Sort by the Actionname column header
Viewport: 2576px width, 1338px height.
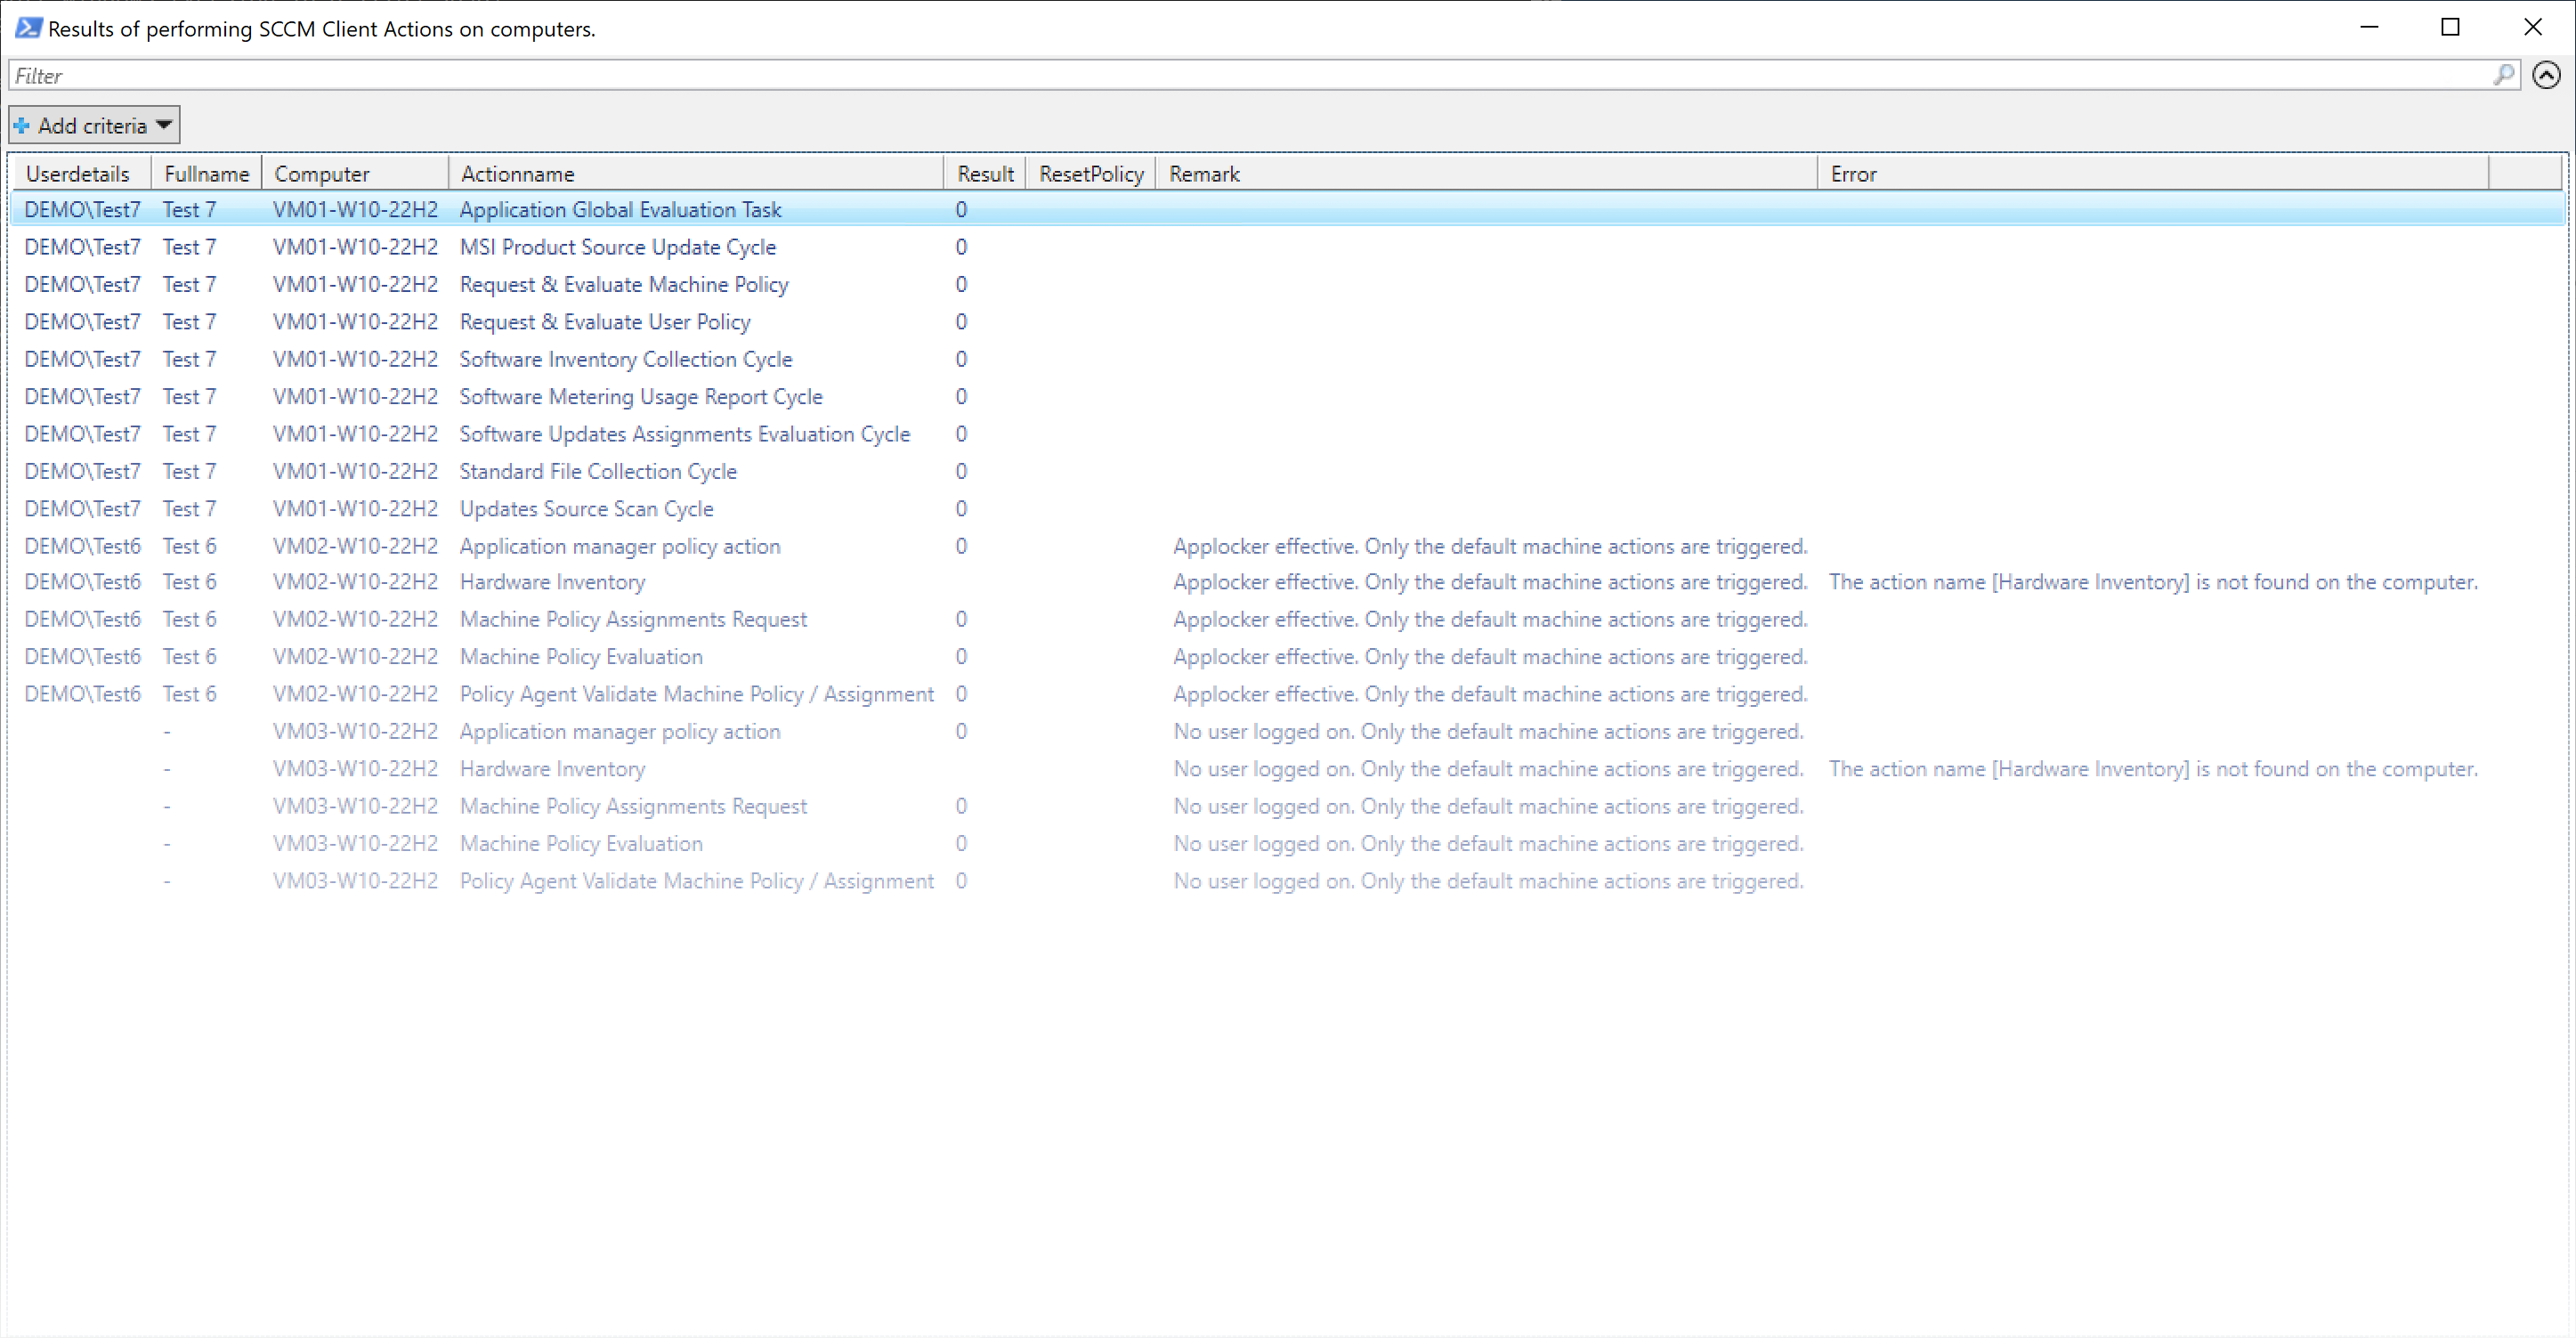[x=518, y=174]
